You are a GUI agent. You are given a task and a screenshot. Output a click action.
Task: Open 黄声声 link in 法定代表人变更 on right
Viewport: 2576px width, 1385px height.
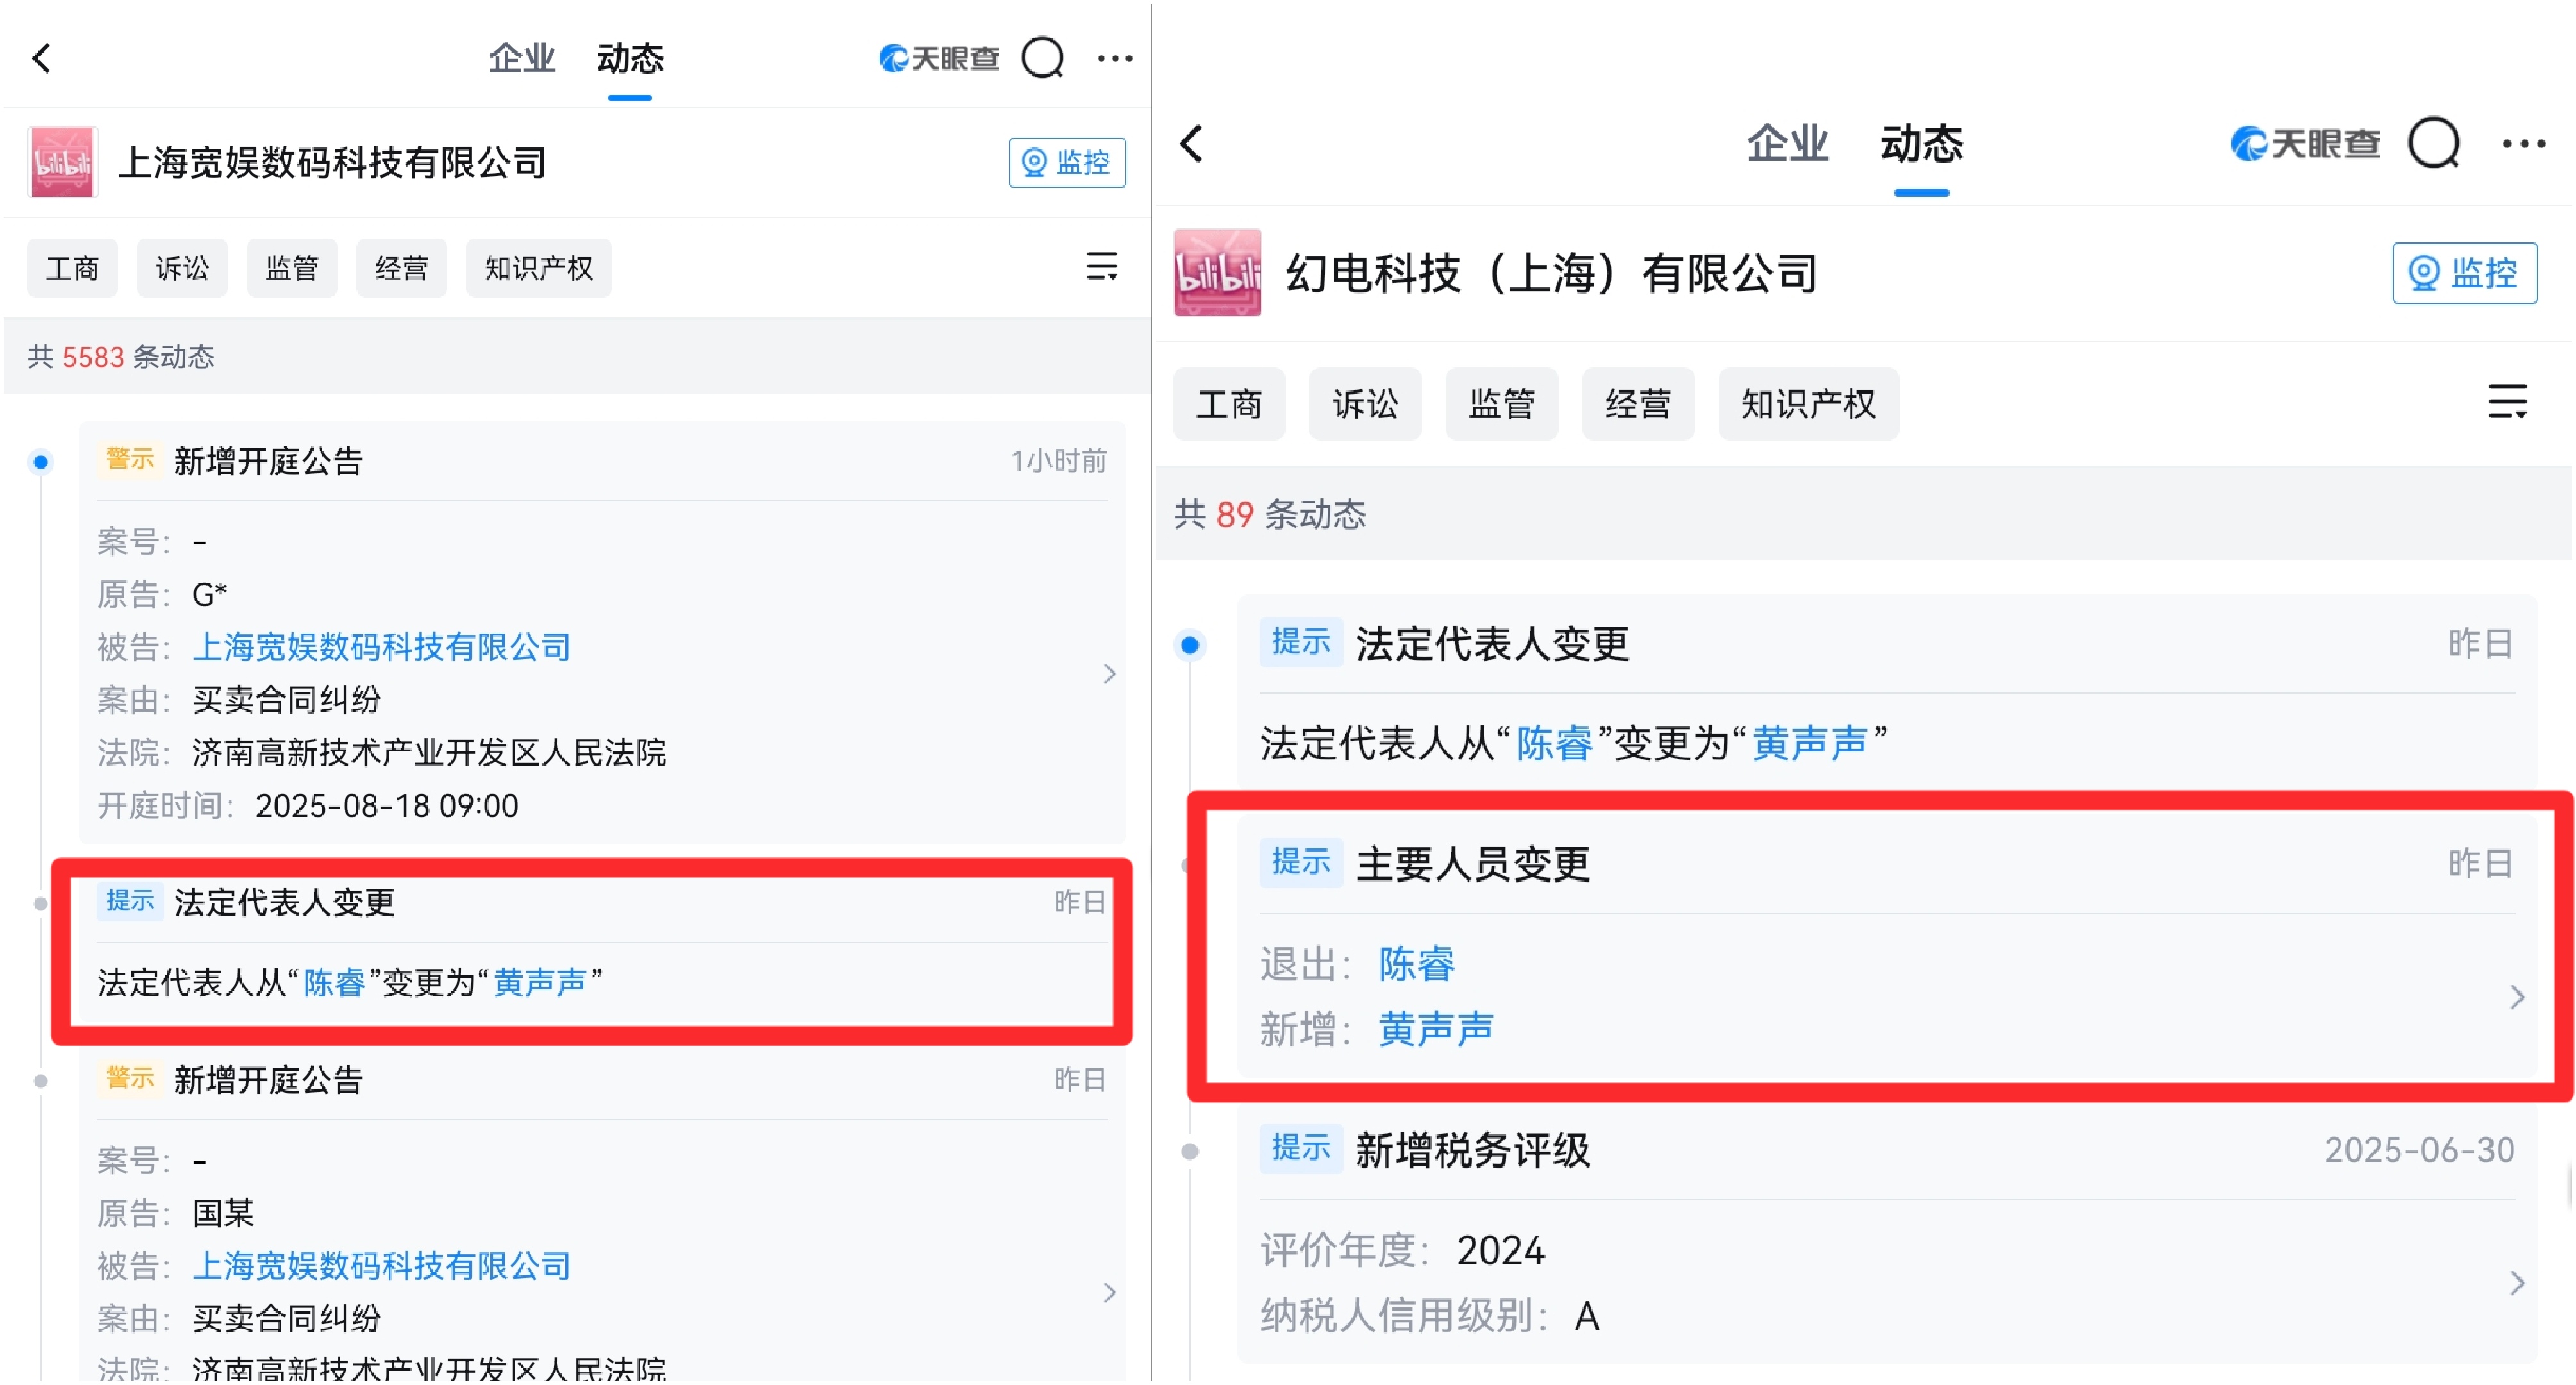point(1809,743)
